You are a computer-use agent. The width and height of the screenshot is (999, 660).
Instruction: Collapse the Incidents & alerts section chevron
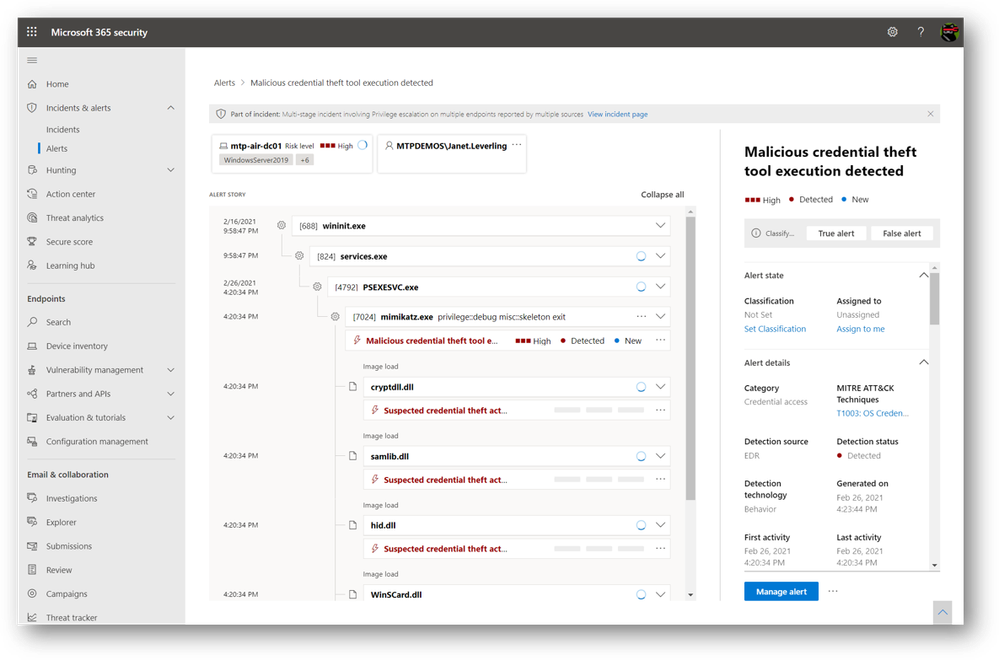[171, 108]
